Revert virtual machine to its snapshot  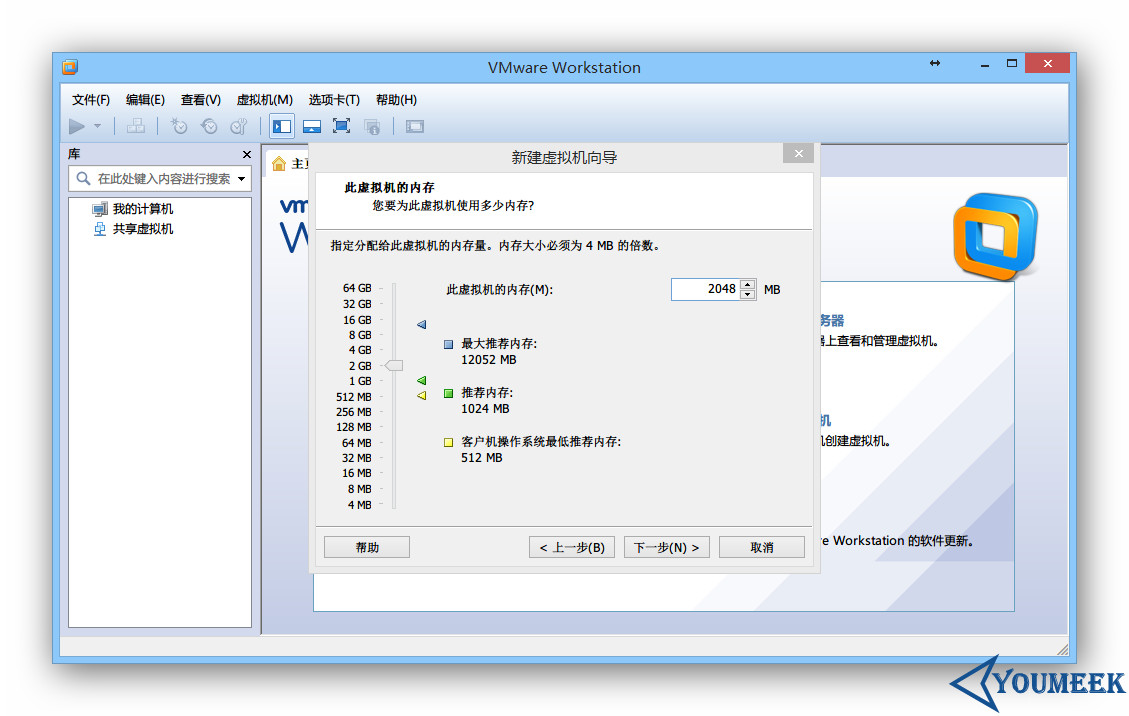tap(209, 125)
